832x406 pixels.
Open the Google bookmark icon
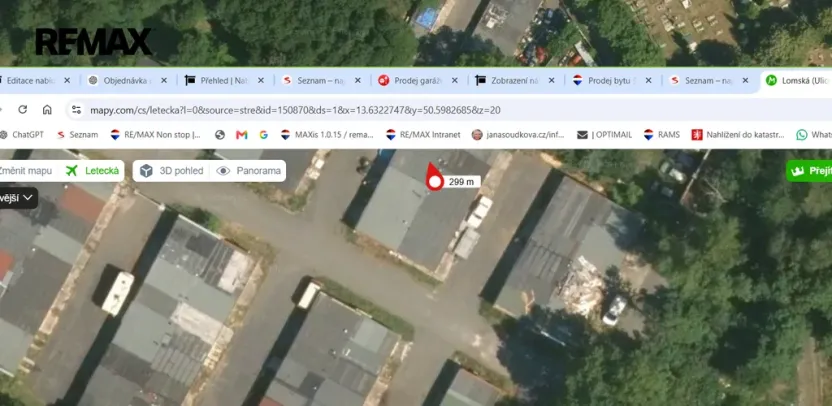pyautogui.click(x=263, y=135)
